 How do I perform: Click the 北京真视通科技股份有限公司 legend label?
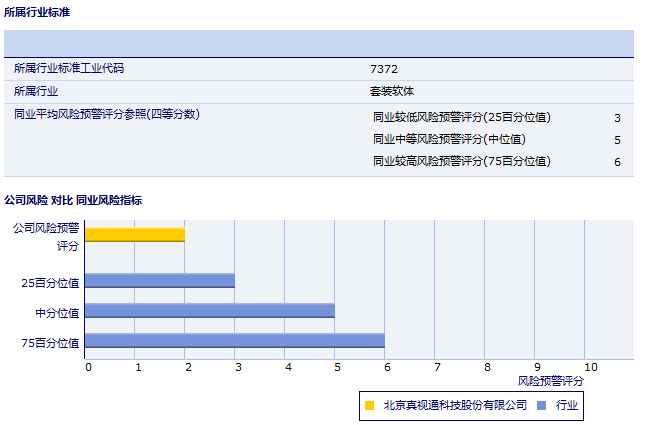455,405
